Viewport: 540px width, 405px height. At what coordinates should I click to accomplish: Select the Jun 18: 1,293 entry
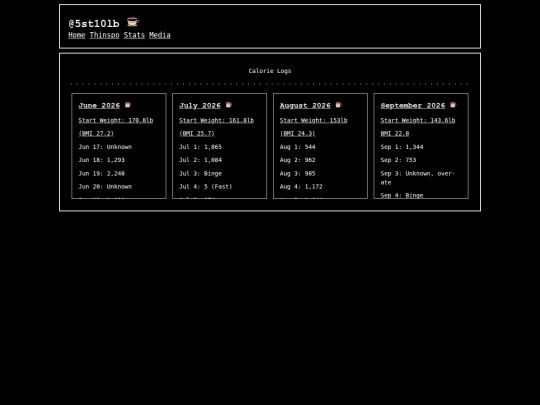click(x=102, y=160)
